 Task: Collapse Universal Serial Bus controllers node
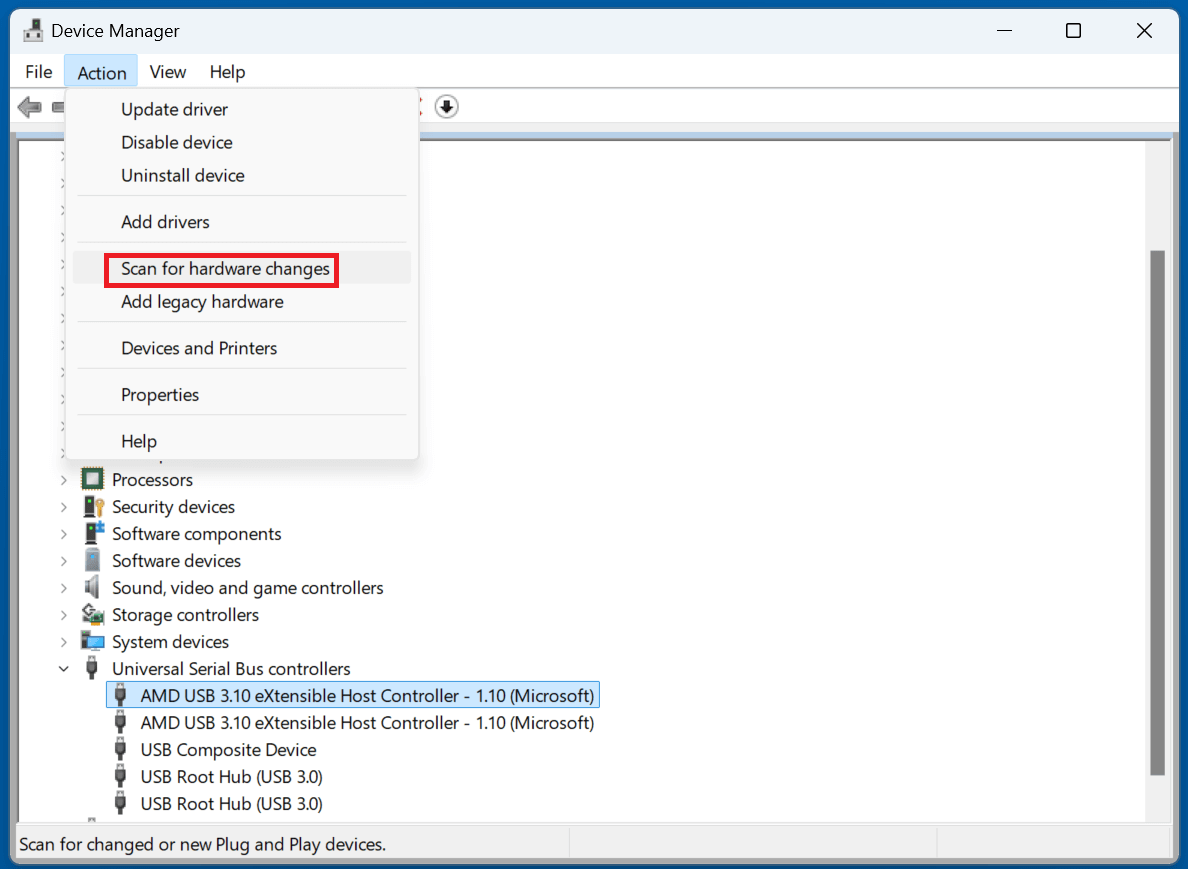[64, 669]
